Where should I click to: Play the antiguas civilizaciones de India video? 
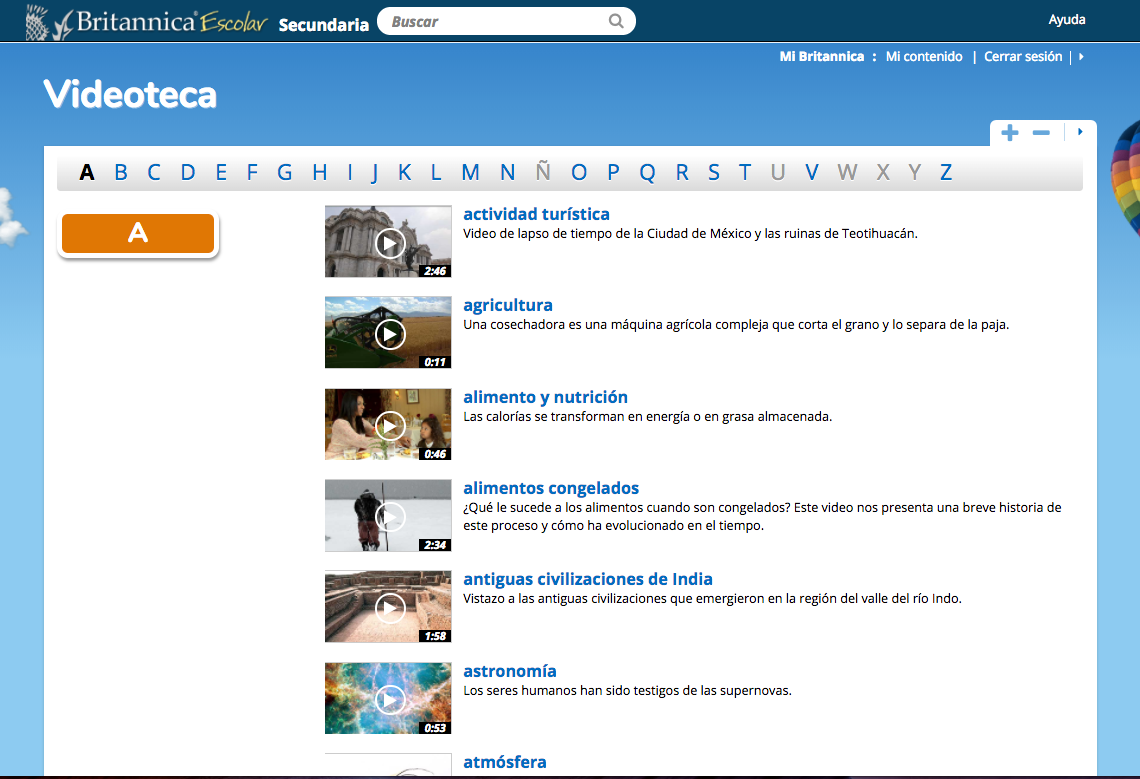388,607
